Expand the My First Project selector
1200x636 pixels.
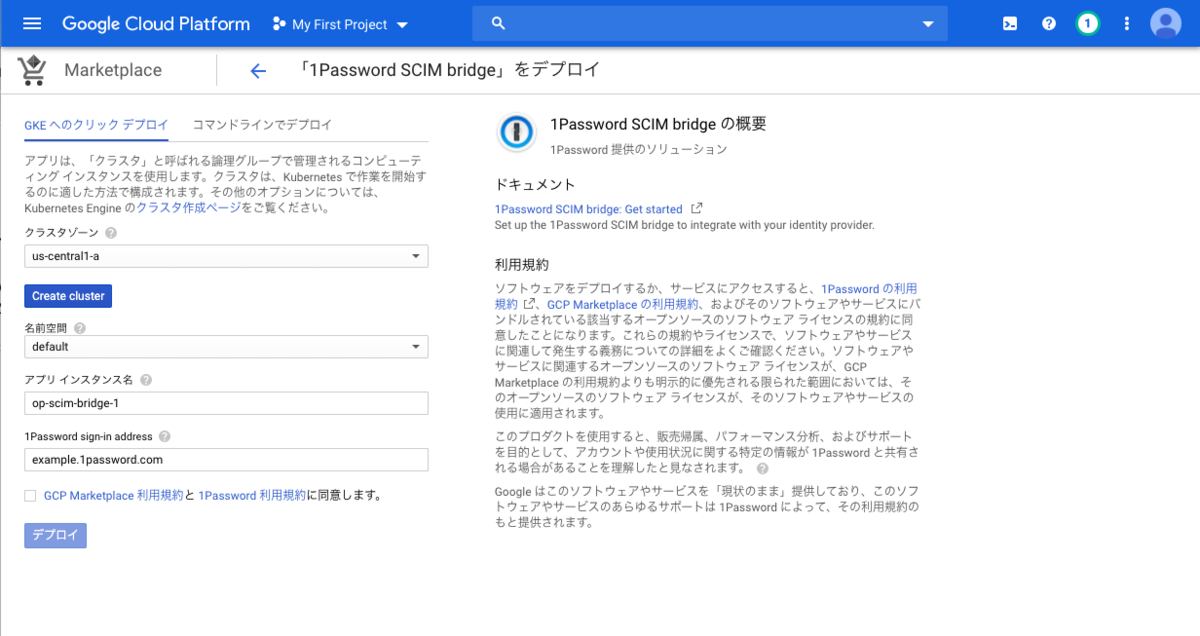click(340, 23)
